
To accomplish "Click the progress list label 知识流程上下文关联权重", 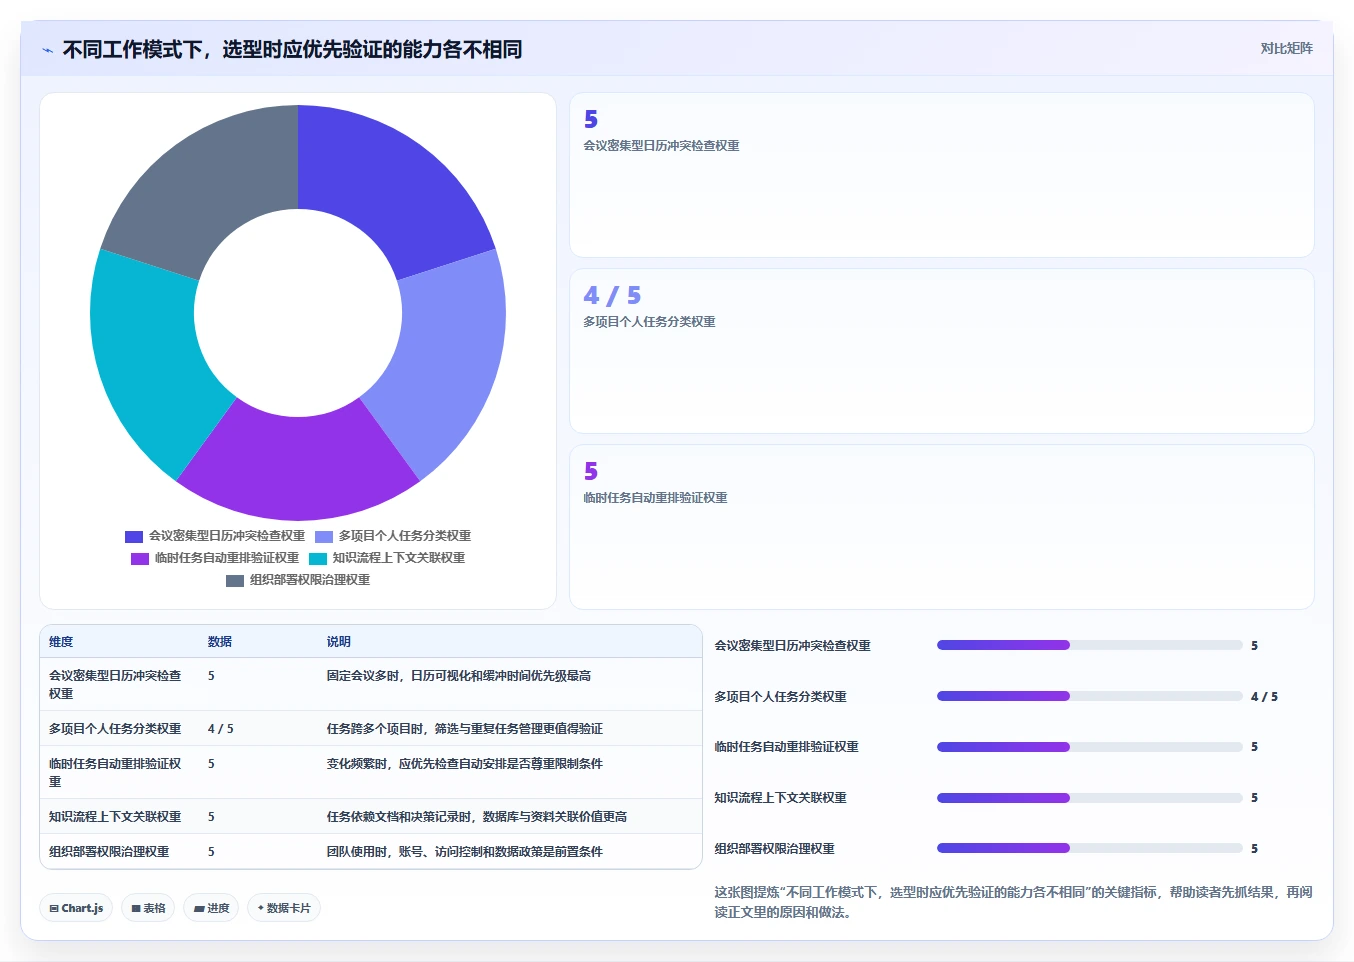I will pyautogui.click(x=780, y=798).
